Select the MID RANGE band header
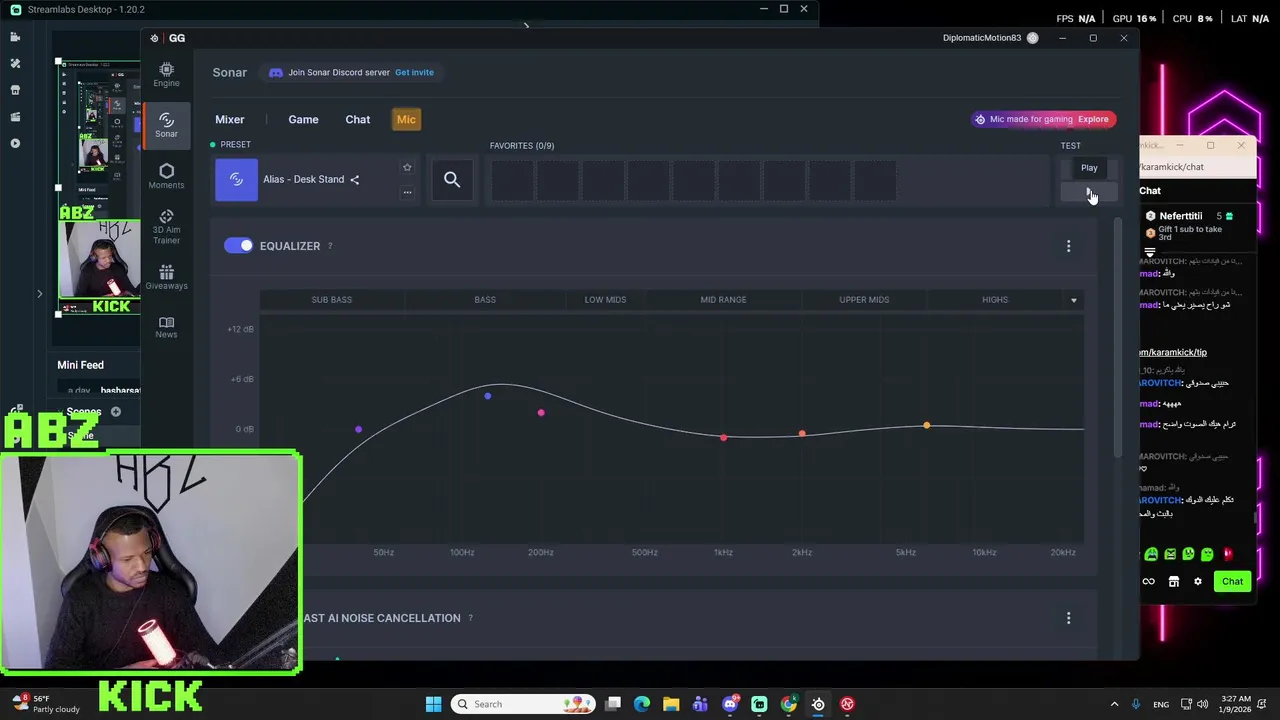This screenshot has width=1280, height=720. (x=723, y=300)
